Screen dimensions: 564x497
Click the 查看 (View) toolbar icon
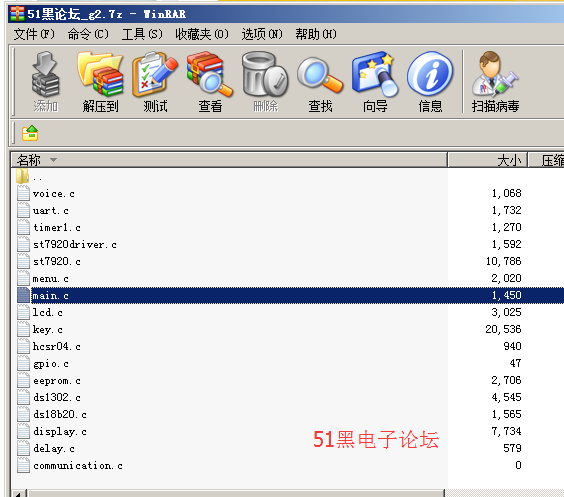pyautogui.click(x=210, y=82)
